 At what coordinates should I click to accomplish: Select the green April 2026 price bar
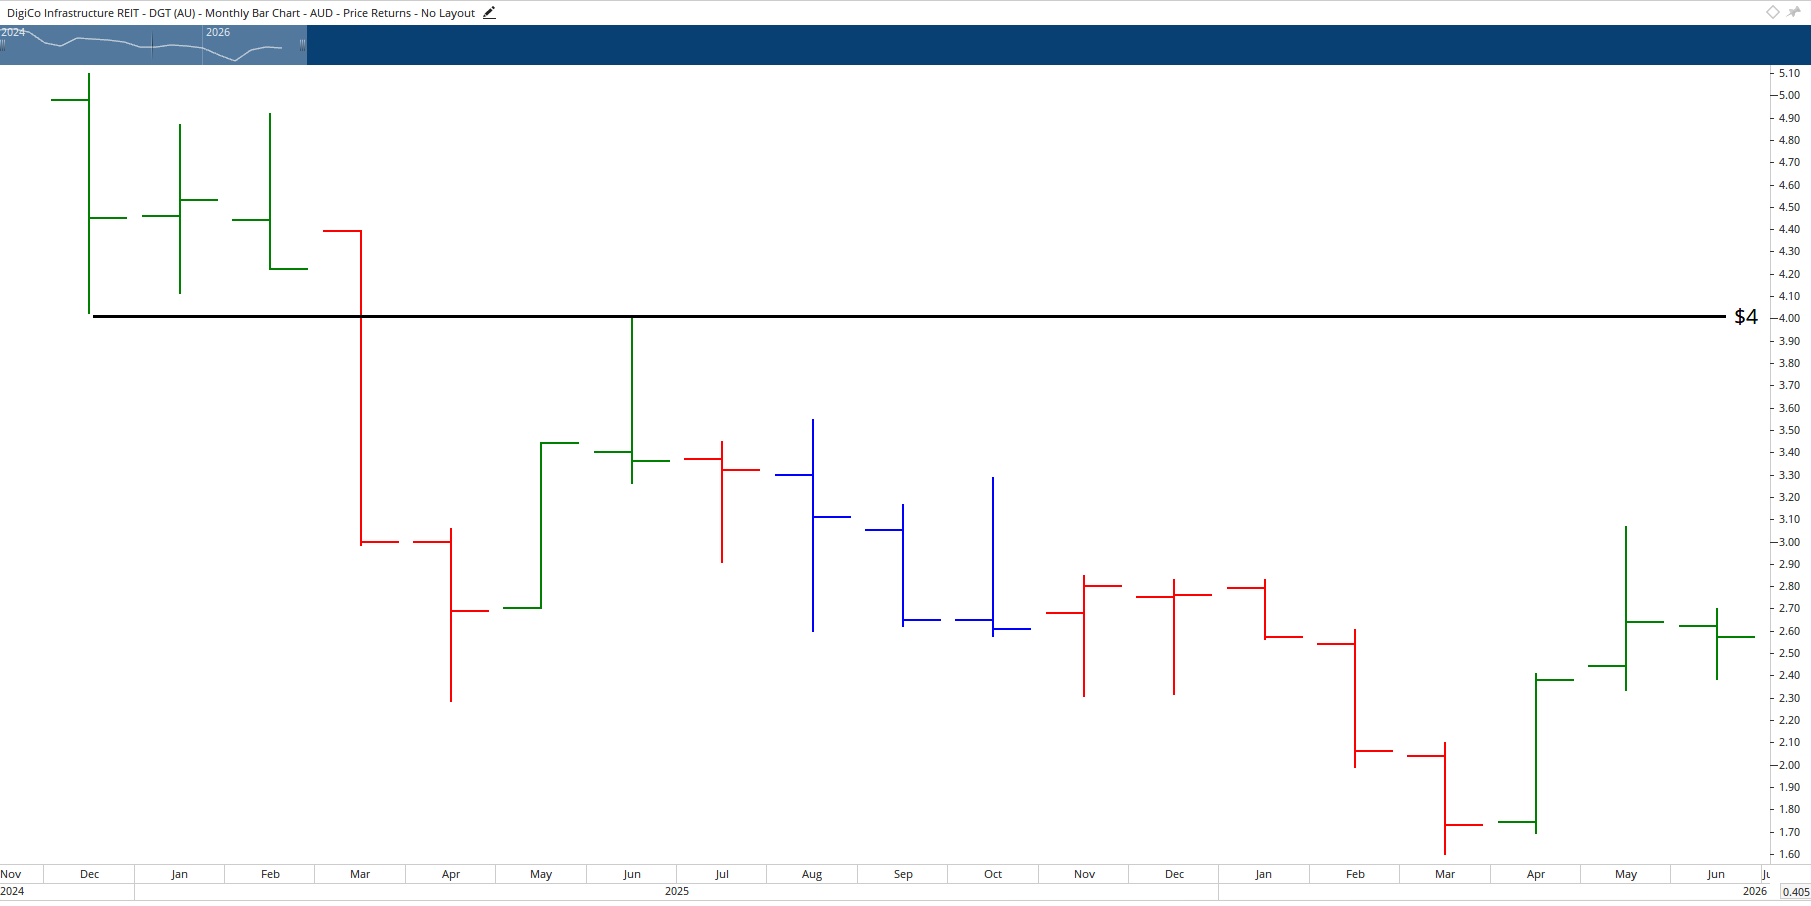click(x=1536, y=754)
